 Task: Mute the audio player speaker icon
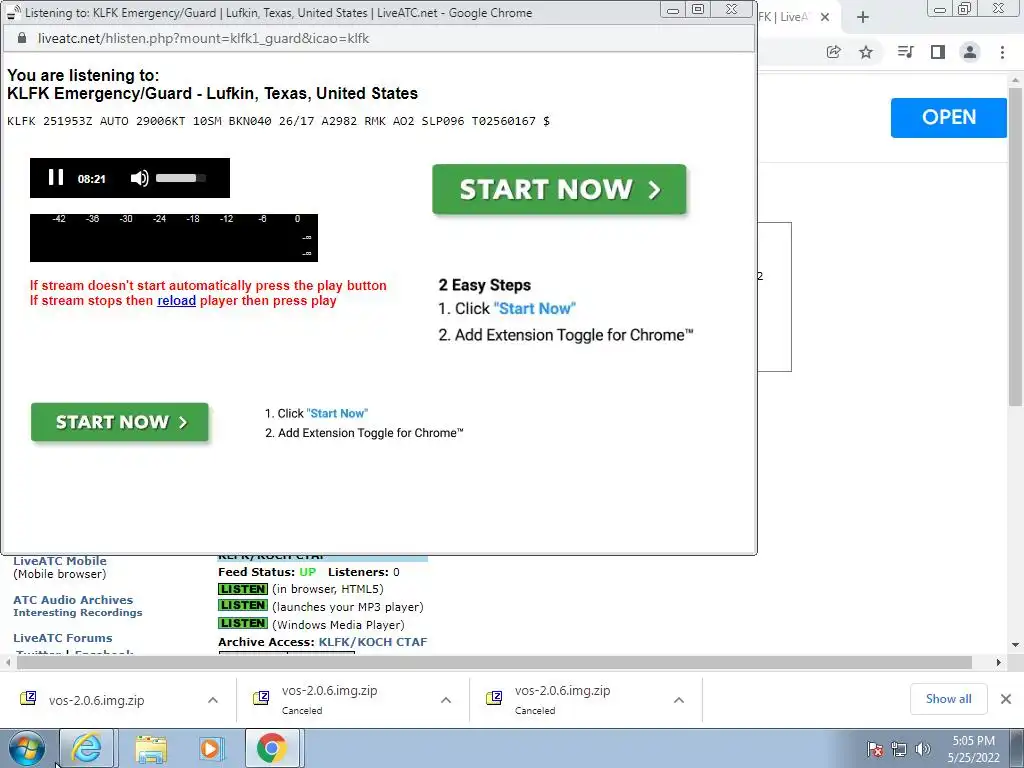pyautogui.click(x=139, y=178)
